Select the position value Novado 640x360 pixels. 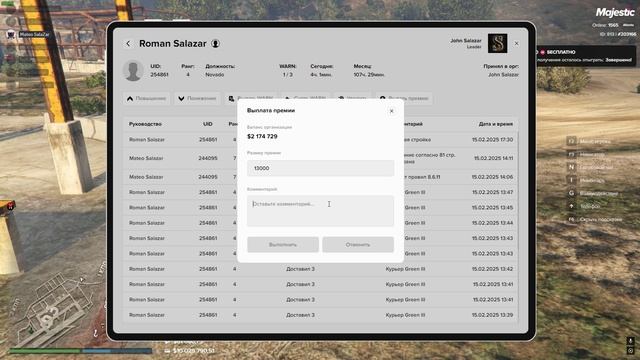(215, 75)
